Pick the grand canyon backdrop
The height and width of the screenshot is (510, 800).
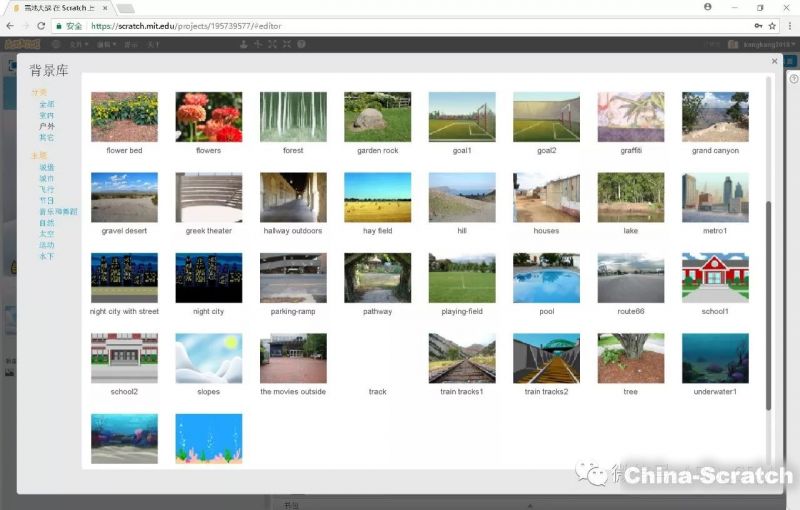coord(715,117)
